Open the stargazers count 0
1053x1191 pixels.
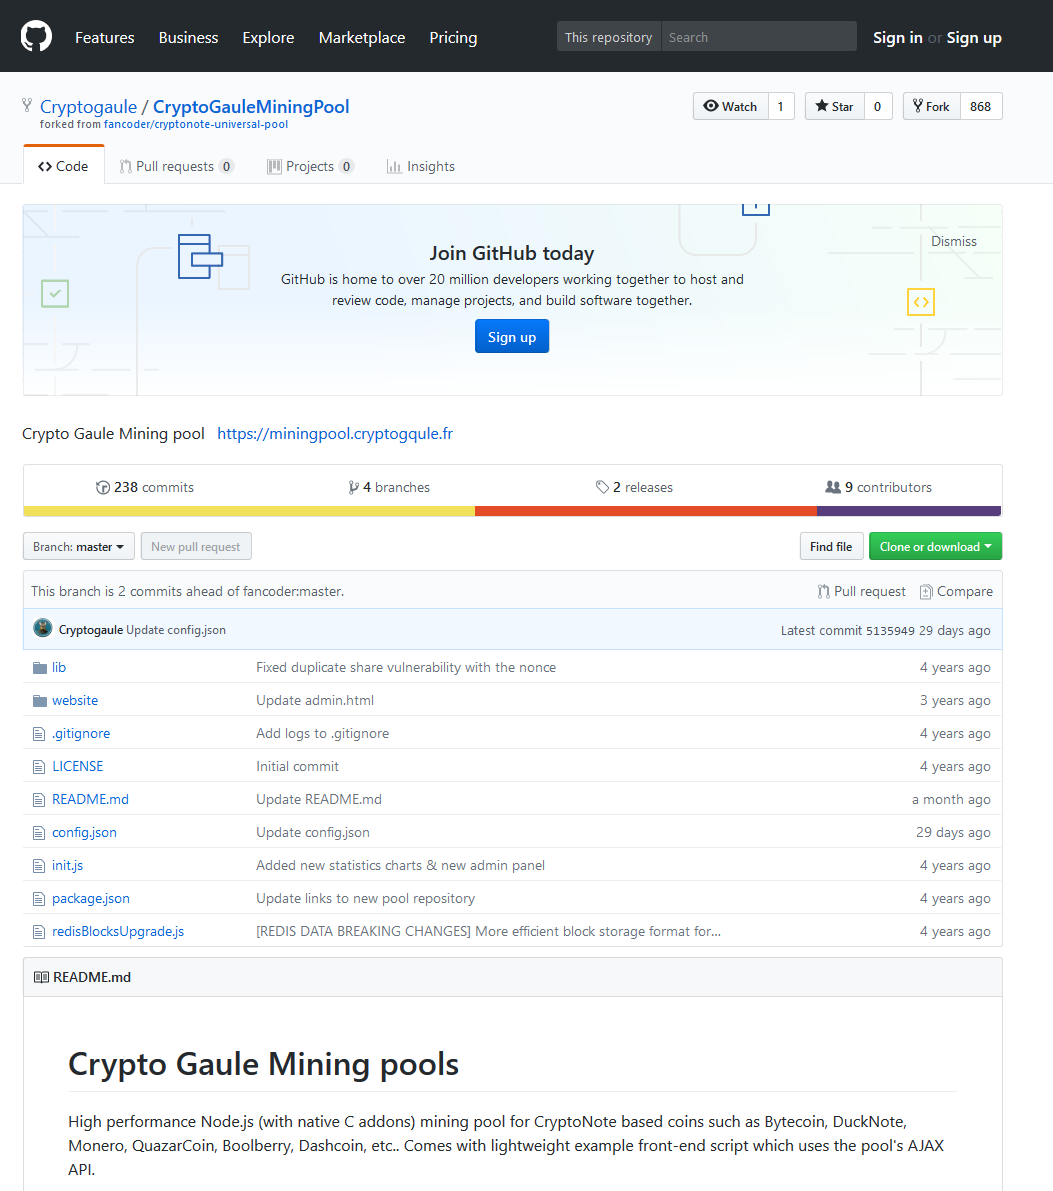pos(878,106)
